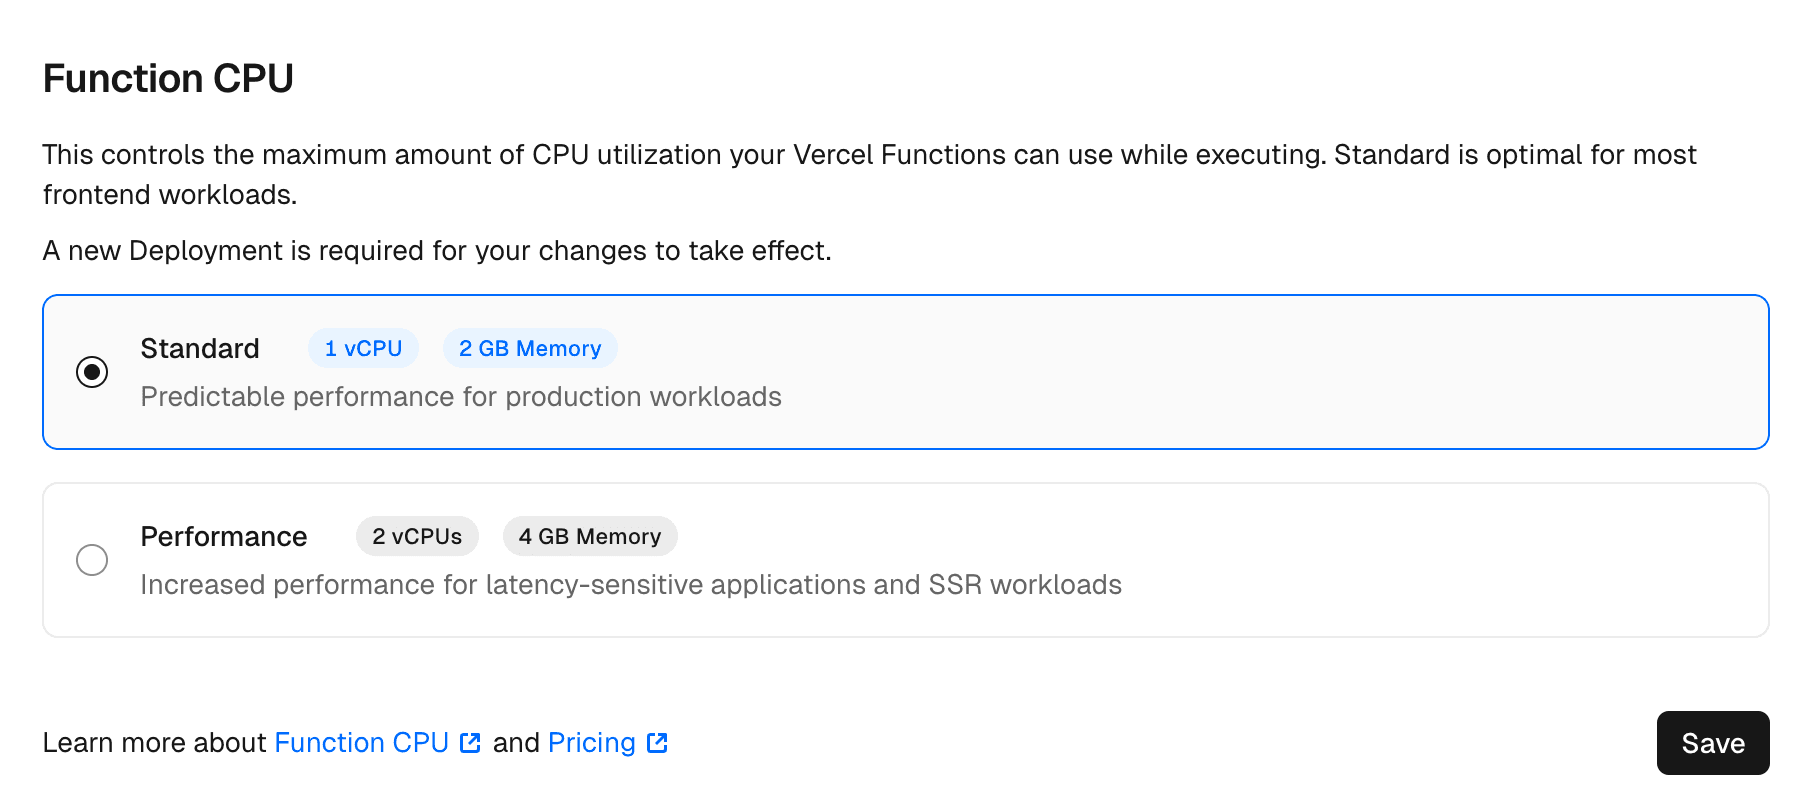Image resolution: width=1814 pixels, height=794 pixels.
Task: Click the "4 GB Memory" badge
Action: click(x=590, y=536)
